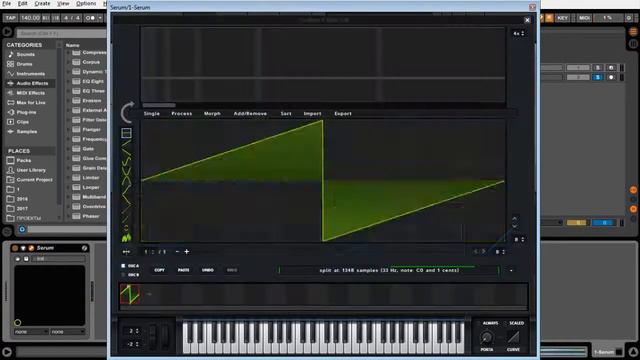Open Packs in Places
The image size is (640, 360).
[24, 160]
